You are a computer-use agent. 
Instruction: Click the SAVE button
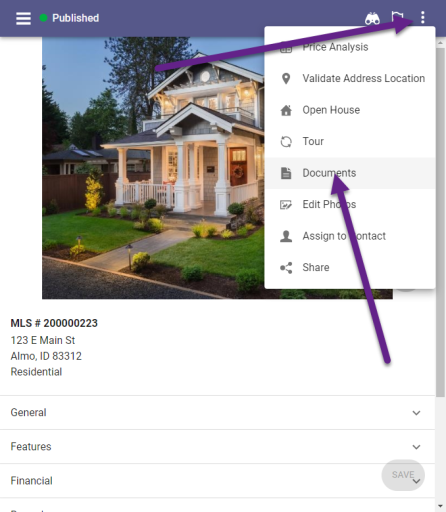click(x=403, y=475)
